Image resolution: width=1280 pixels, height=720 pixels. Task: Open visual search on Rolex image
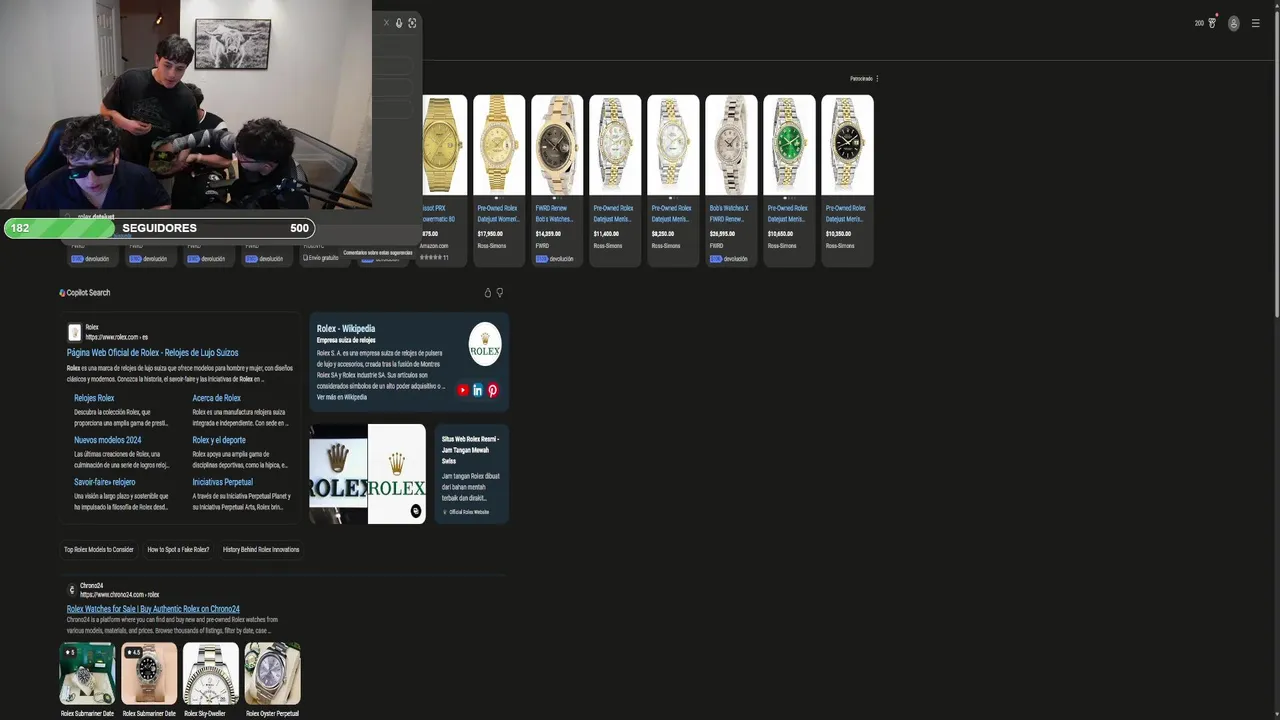coord(416,511)
